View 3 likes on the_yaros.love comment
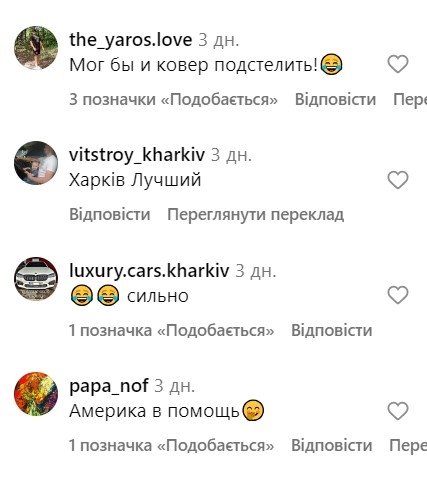 (173, 99)
